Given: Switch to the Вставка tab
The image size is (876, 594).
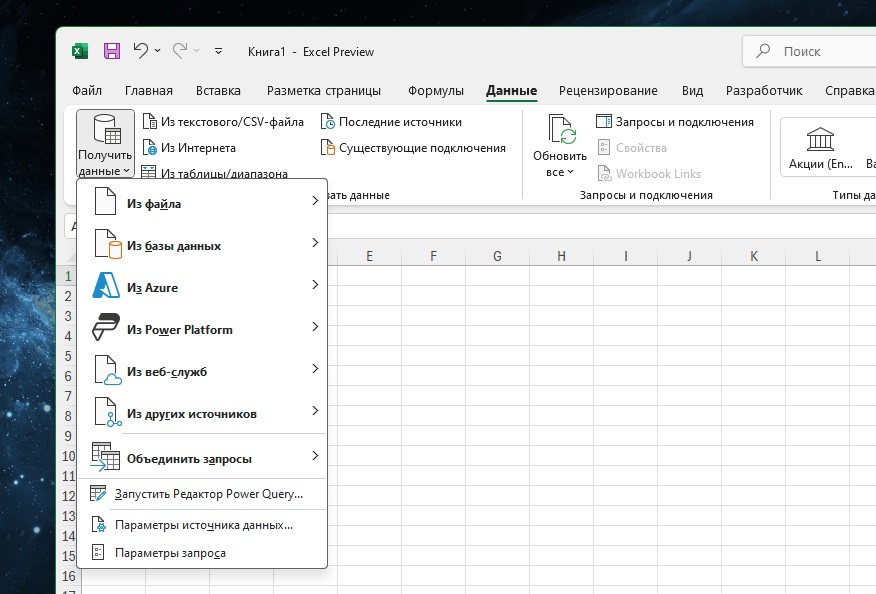Looking at the screenshot, I should [218, 91].
